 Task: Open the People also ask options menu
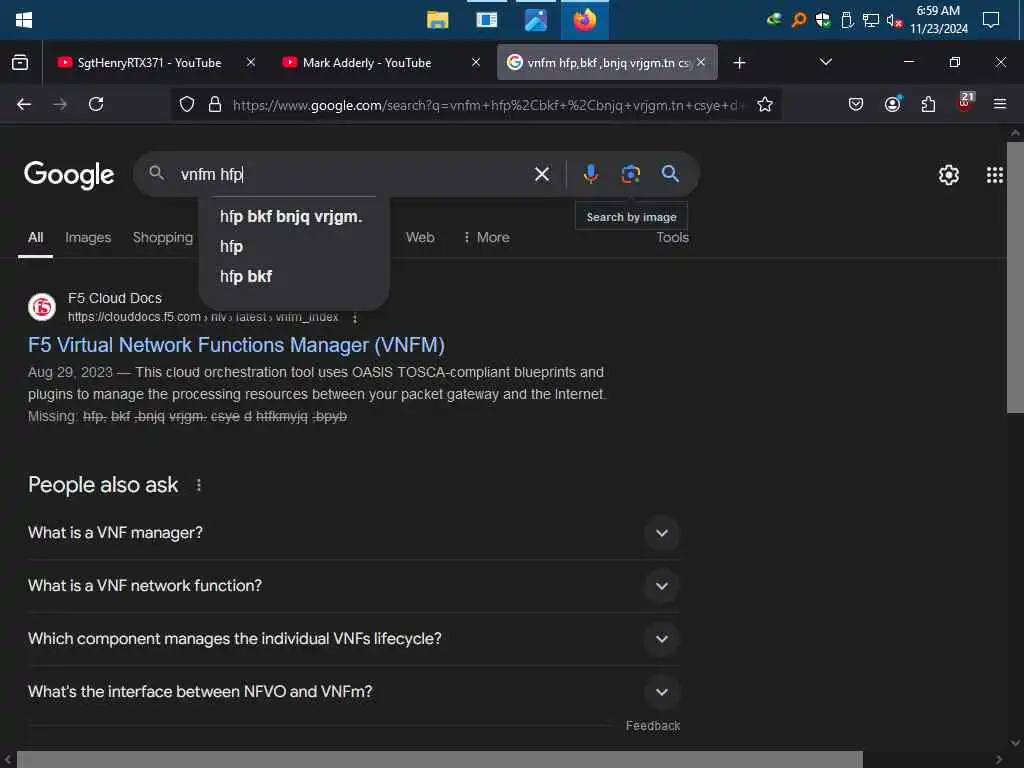click(x=199, y=485)
